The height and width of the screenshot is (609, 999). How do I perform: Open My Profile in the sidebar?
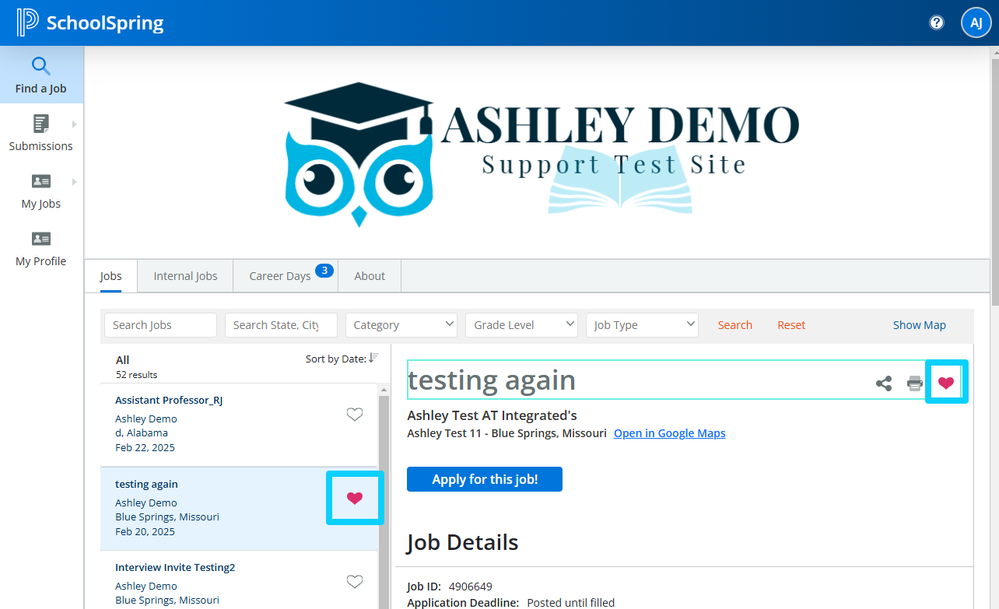[41, 247]
